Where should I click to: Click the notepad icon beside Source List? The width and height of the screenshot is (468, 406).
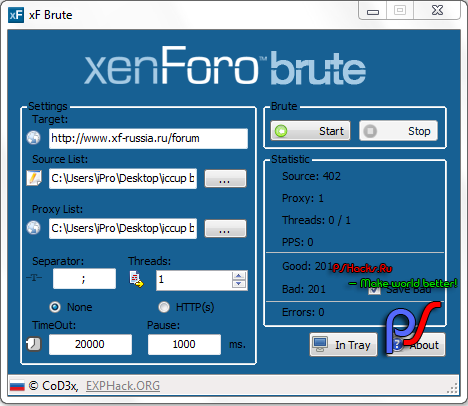tap(34, 178)
